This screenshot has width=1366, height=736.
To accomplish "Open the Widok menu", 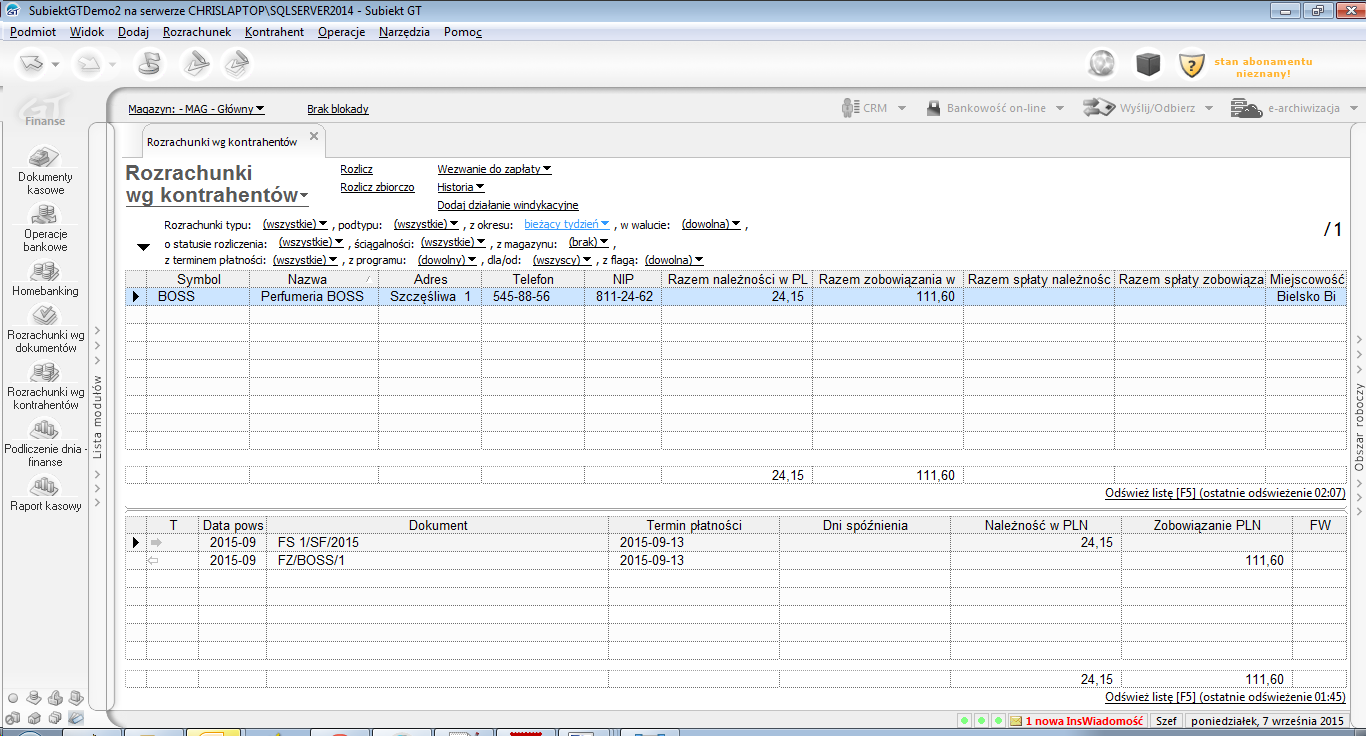I will pyautogui.click(x=87, y=32).
